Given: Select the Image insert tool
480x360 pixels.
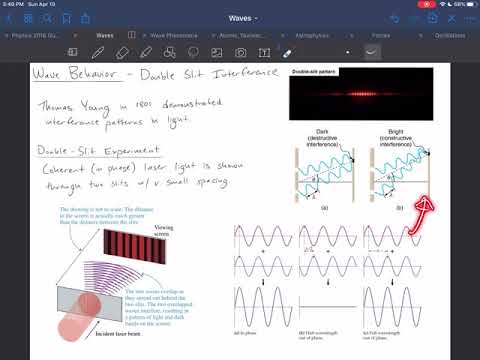Looking at the screenshot, I should click(217, 52).
